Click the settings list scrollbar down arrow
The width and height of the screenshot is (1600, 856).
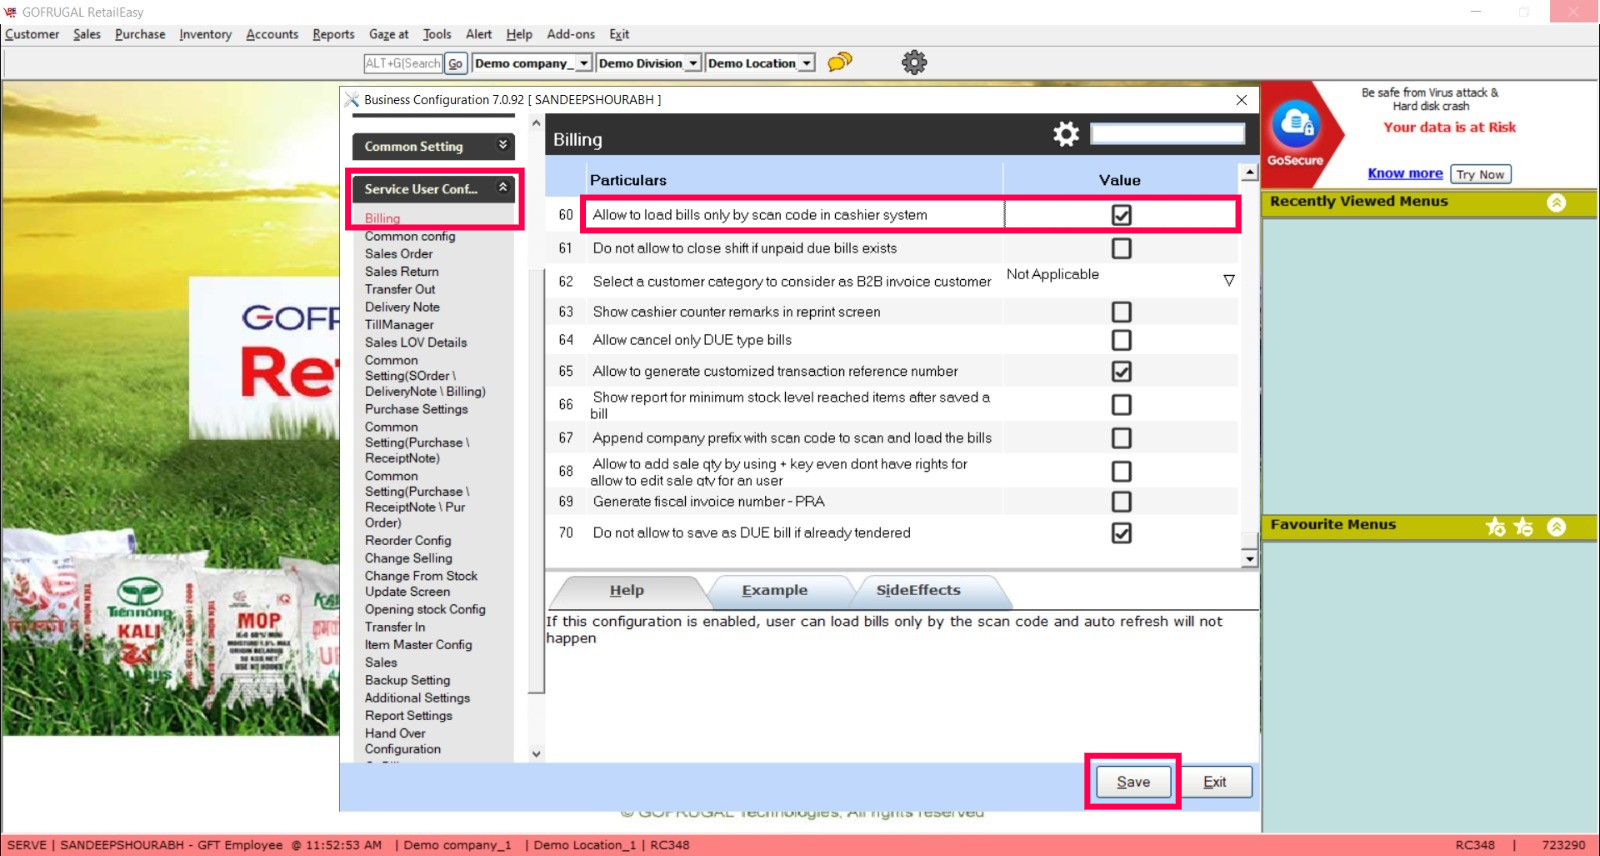point(1249,559)
